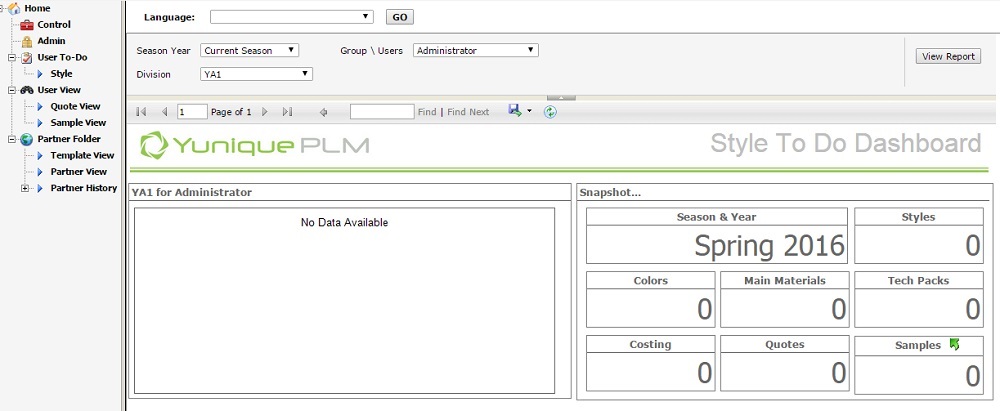Click the blue arrow beside Template View
Viewport: 1000px width, 411px height.
[x=40, y=156]
